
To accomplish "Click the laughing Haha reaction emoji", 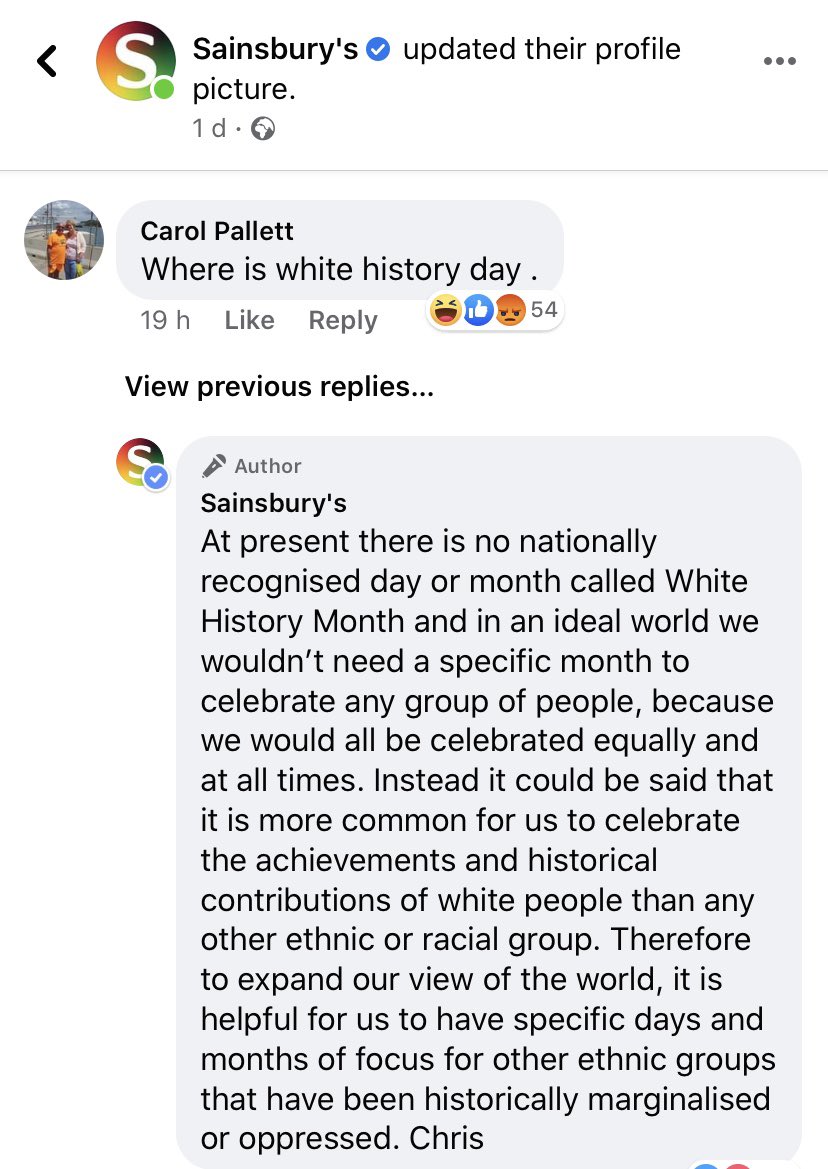I will tap(445, 311).
